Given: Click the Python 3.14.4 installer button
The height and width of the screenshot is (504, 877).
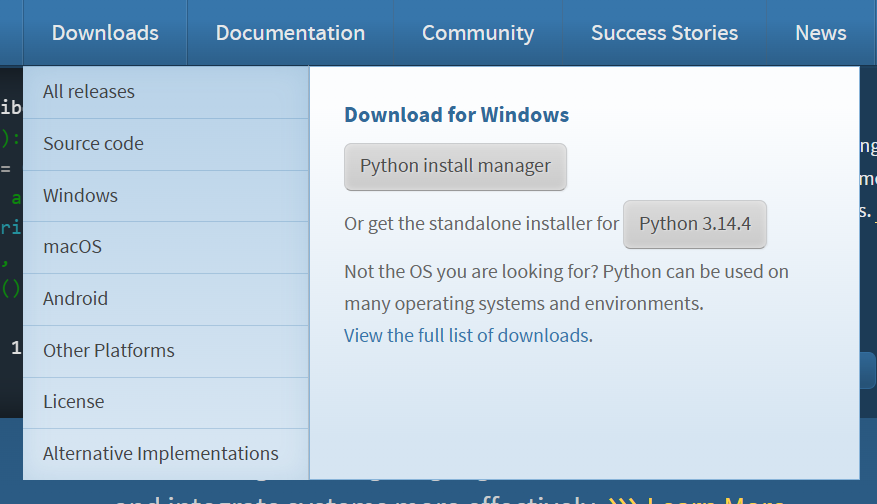Looking at the screenshot, I should [x=695, y=224].
